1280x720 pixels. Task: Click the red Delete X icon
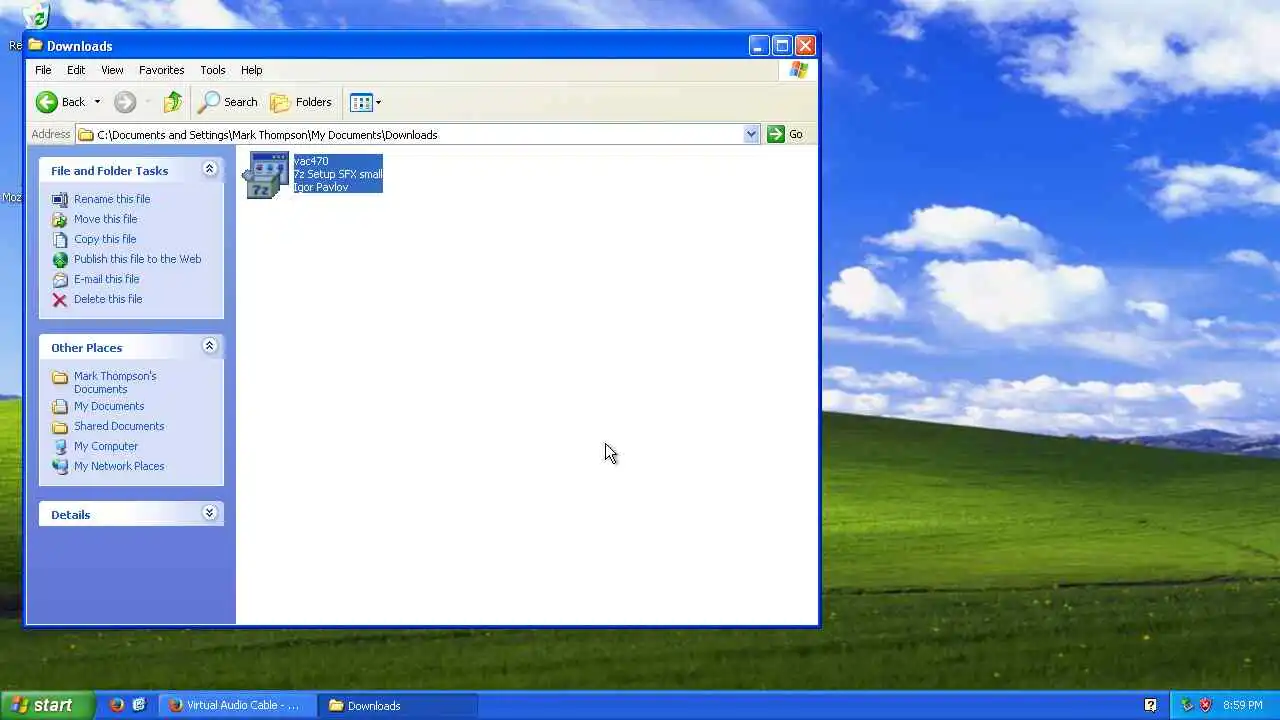click(60, 299)
